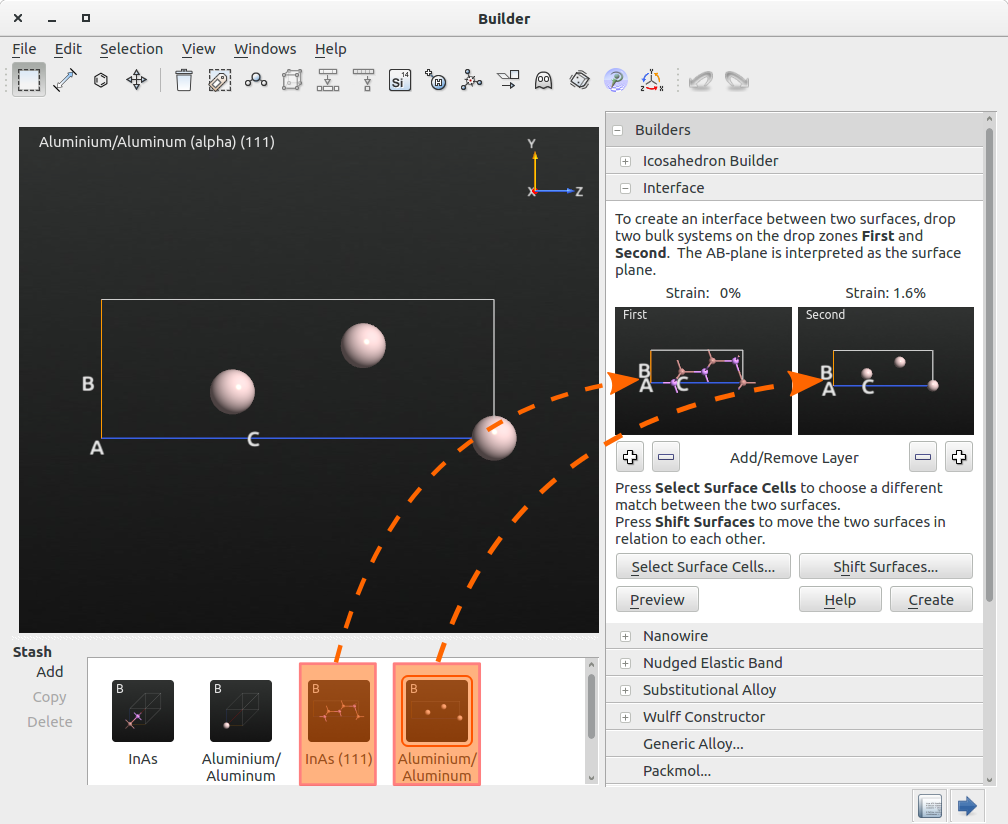
Task: Click the trash can delete icon
Action: [183, 80]
